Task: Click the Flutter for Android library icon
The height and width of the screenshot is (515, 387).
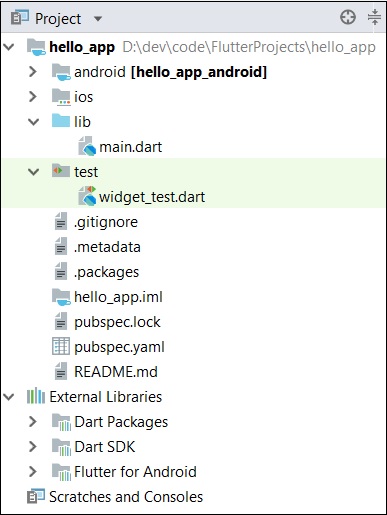Action: pos(62,472)
